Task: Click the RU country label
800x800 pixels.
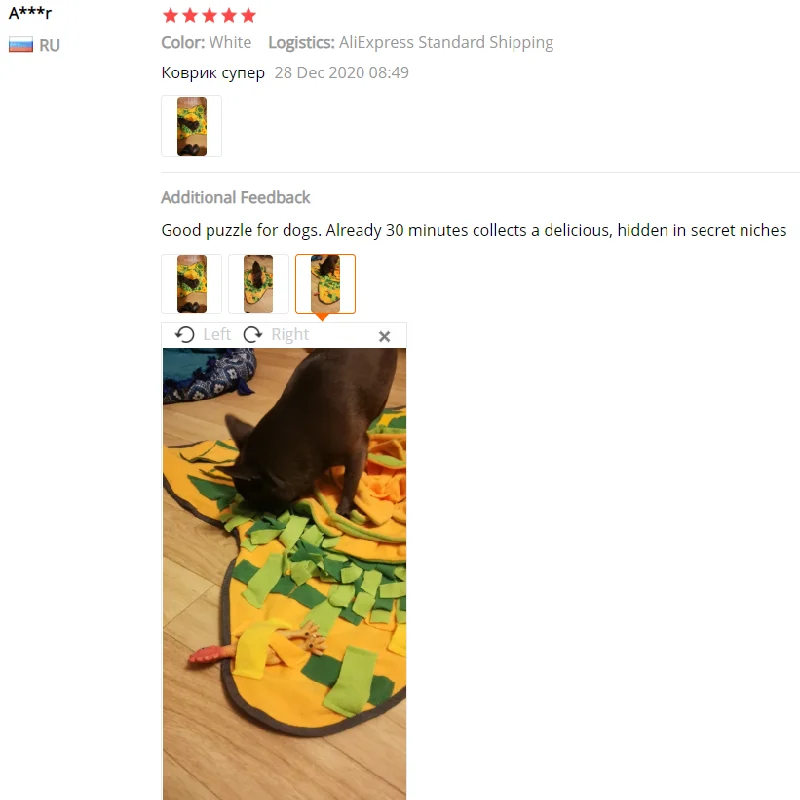Action: (49, 45)
